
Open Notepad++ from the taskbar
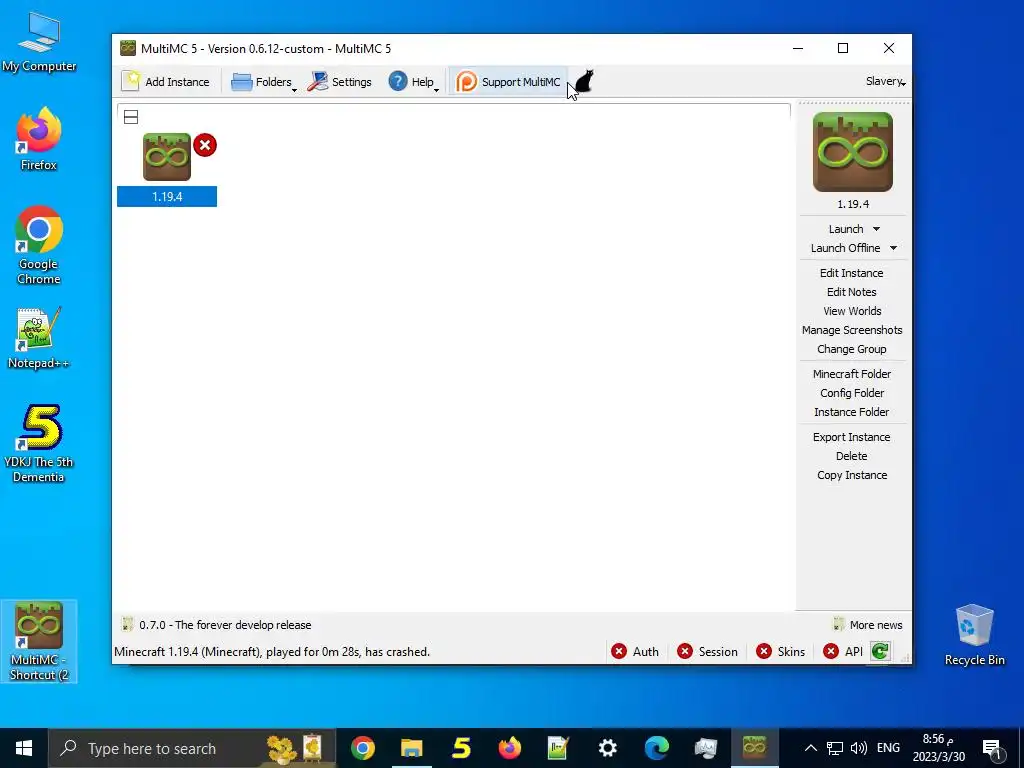coord(558,748)
